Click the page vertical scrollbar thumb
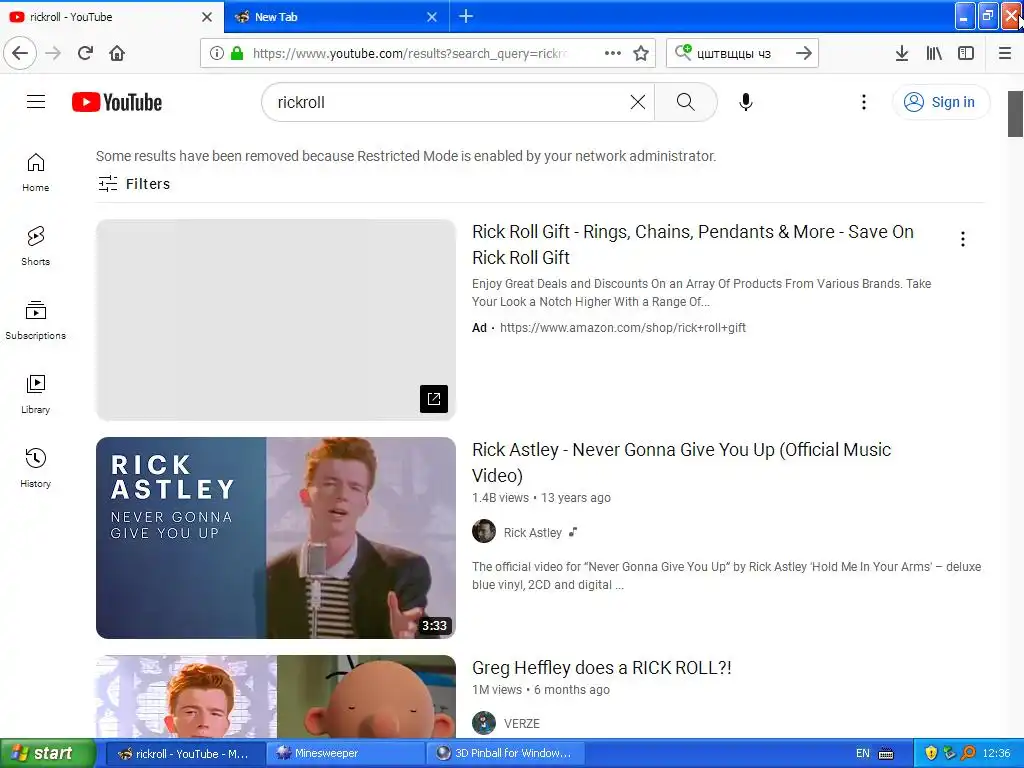The height and width of the screenshot is (768, 1024). click(1015, 114)
